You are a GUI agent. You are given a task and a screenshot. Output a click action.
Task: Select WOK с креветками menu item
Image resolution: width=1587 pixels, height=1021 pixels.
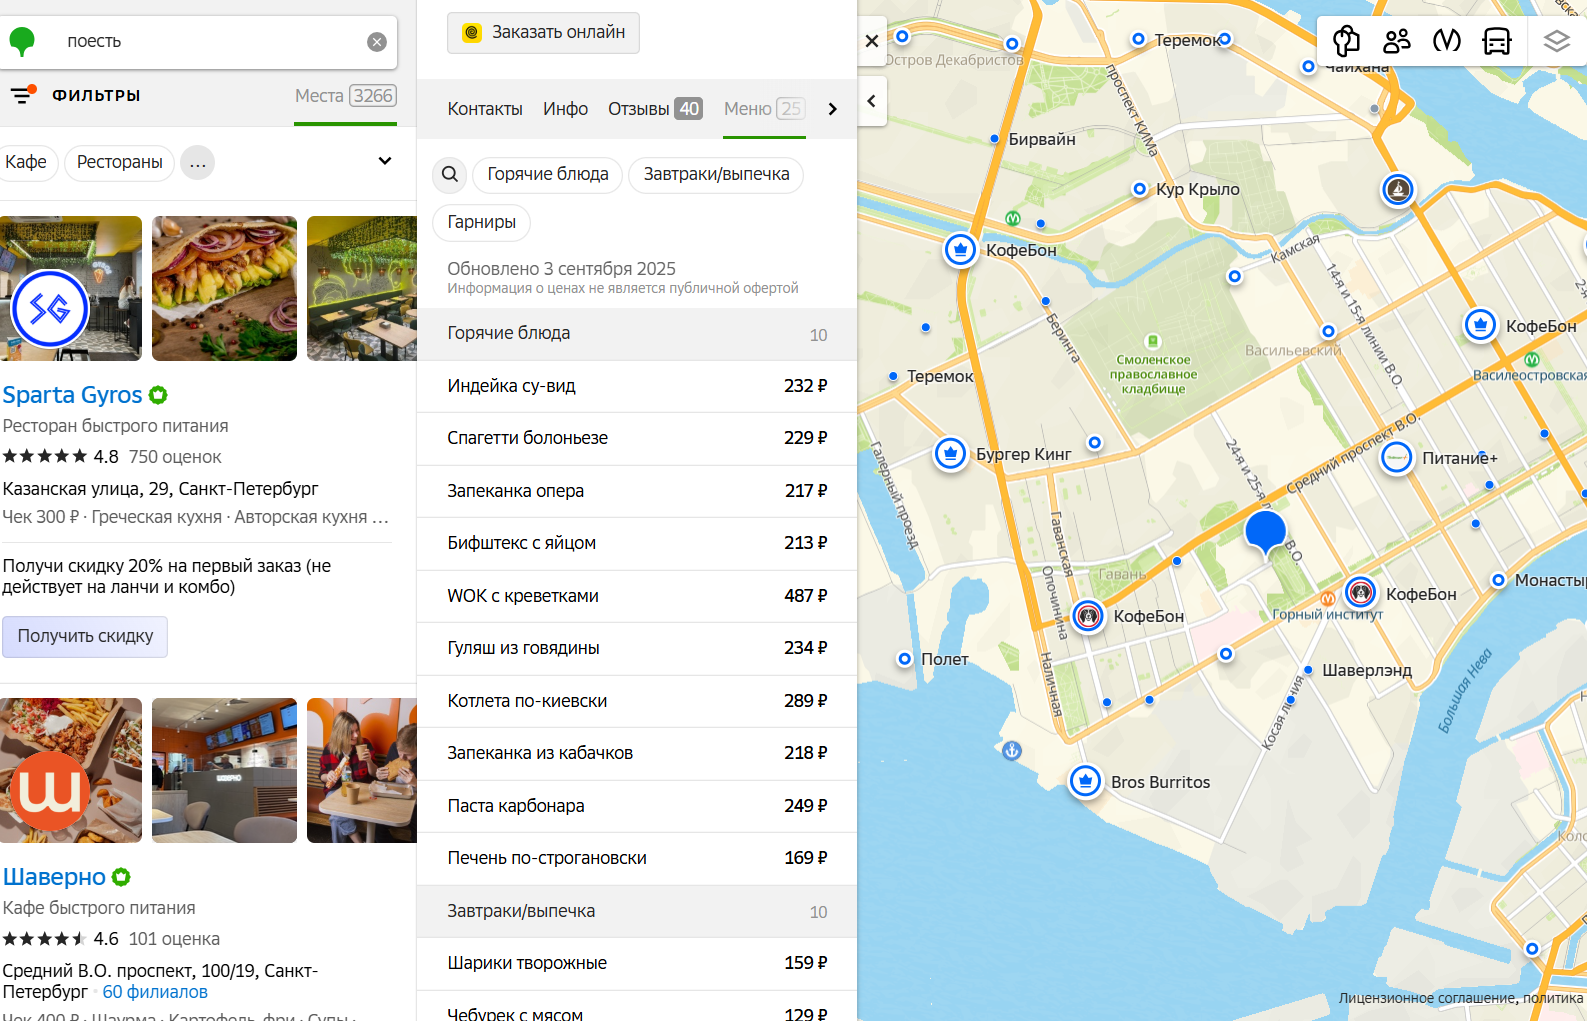[637, 596]
